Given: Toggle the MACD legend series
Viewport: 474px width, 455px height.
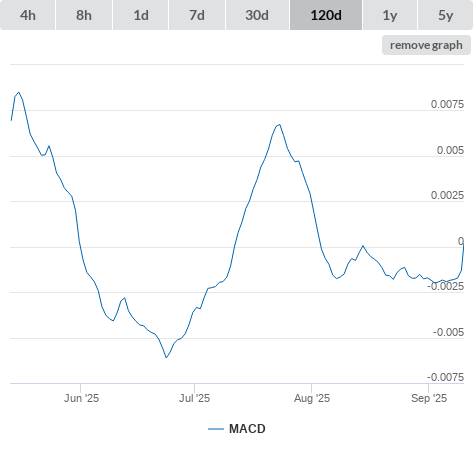Looking at the screenshot, I should pos(237,429).
